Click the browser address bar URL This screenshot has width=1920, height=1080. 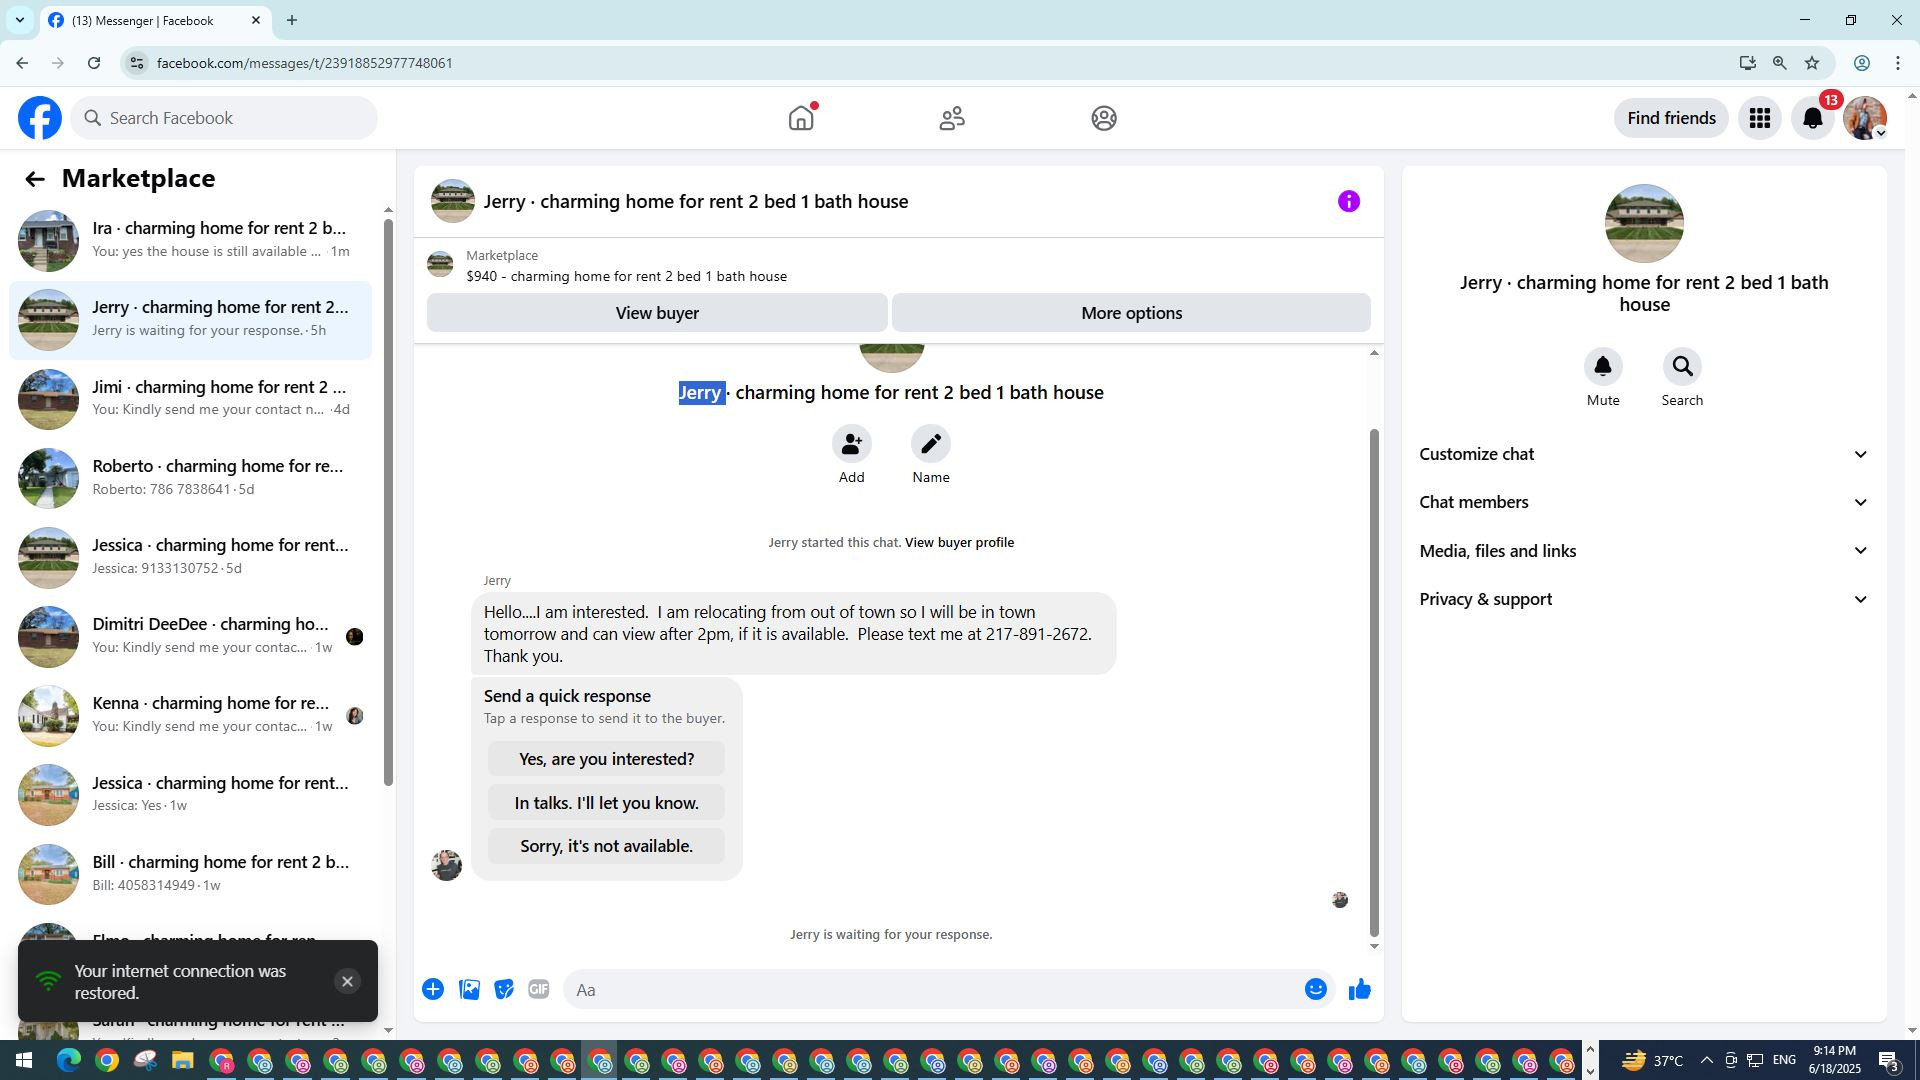pos(305,63)
